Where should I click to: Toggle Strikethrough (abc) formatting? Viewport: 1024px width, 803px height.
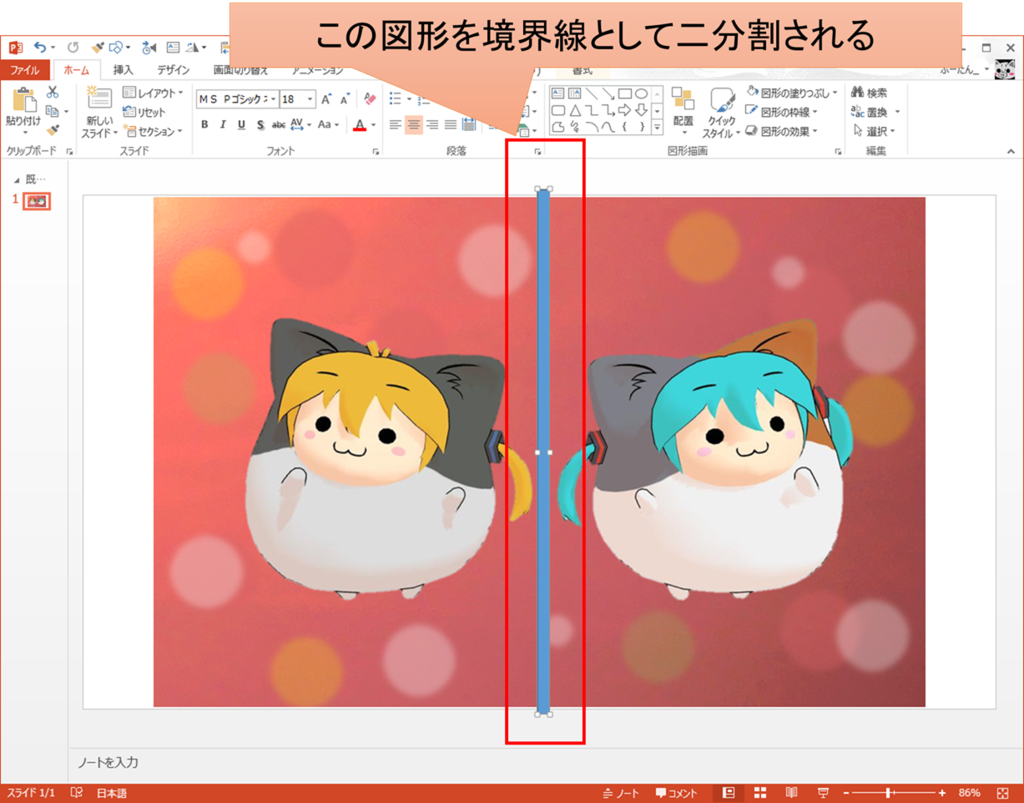click(x=278, y=124)
